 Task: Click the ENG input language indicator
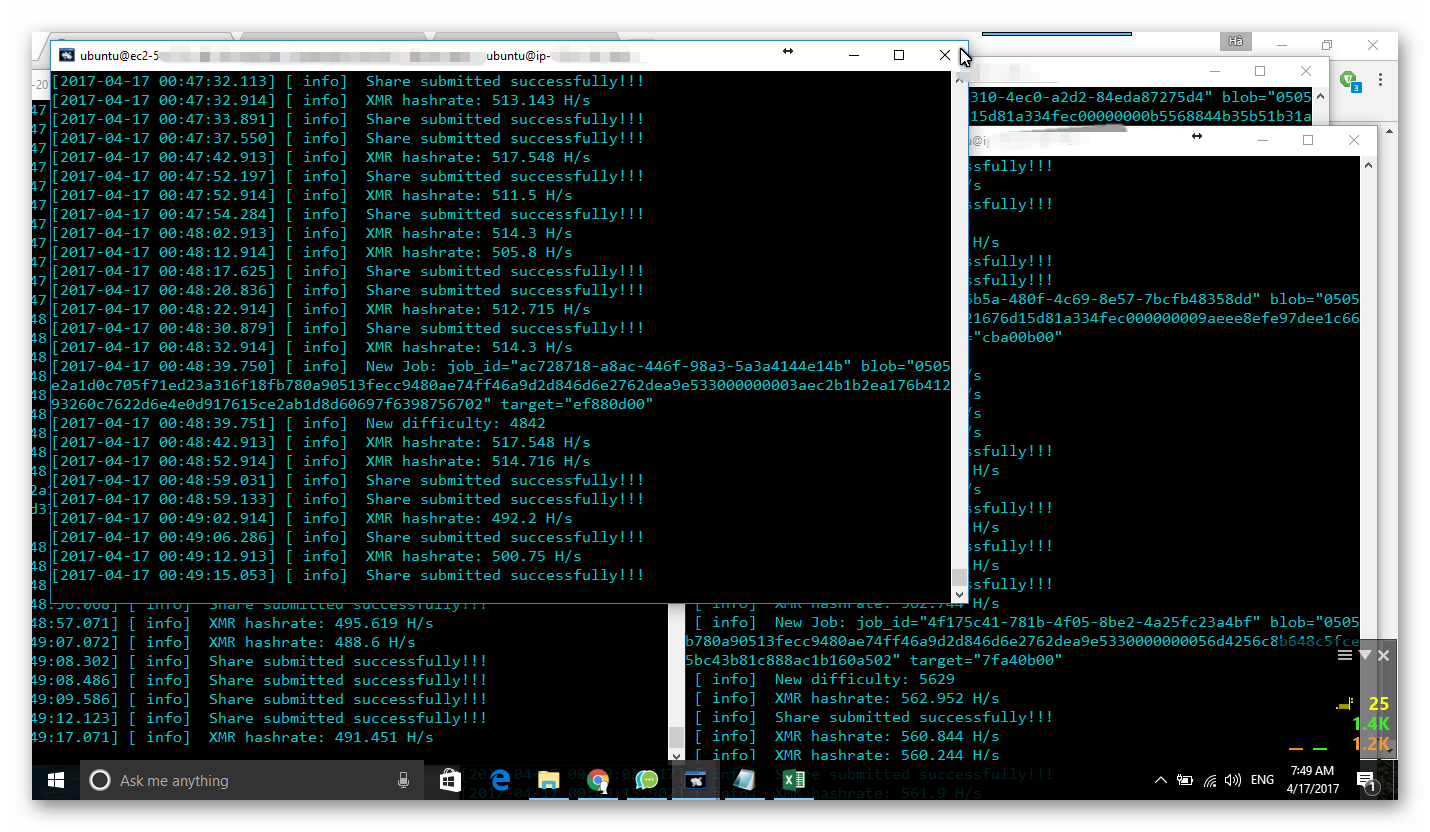[1262, 780]
